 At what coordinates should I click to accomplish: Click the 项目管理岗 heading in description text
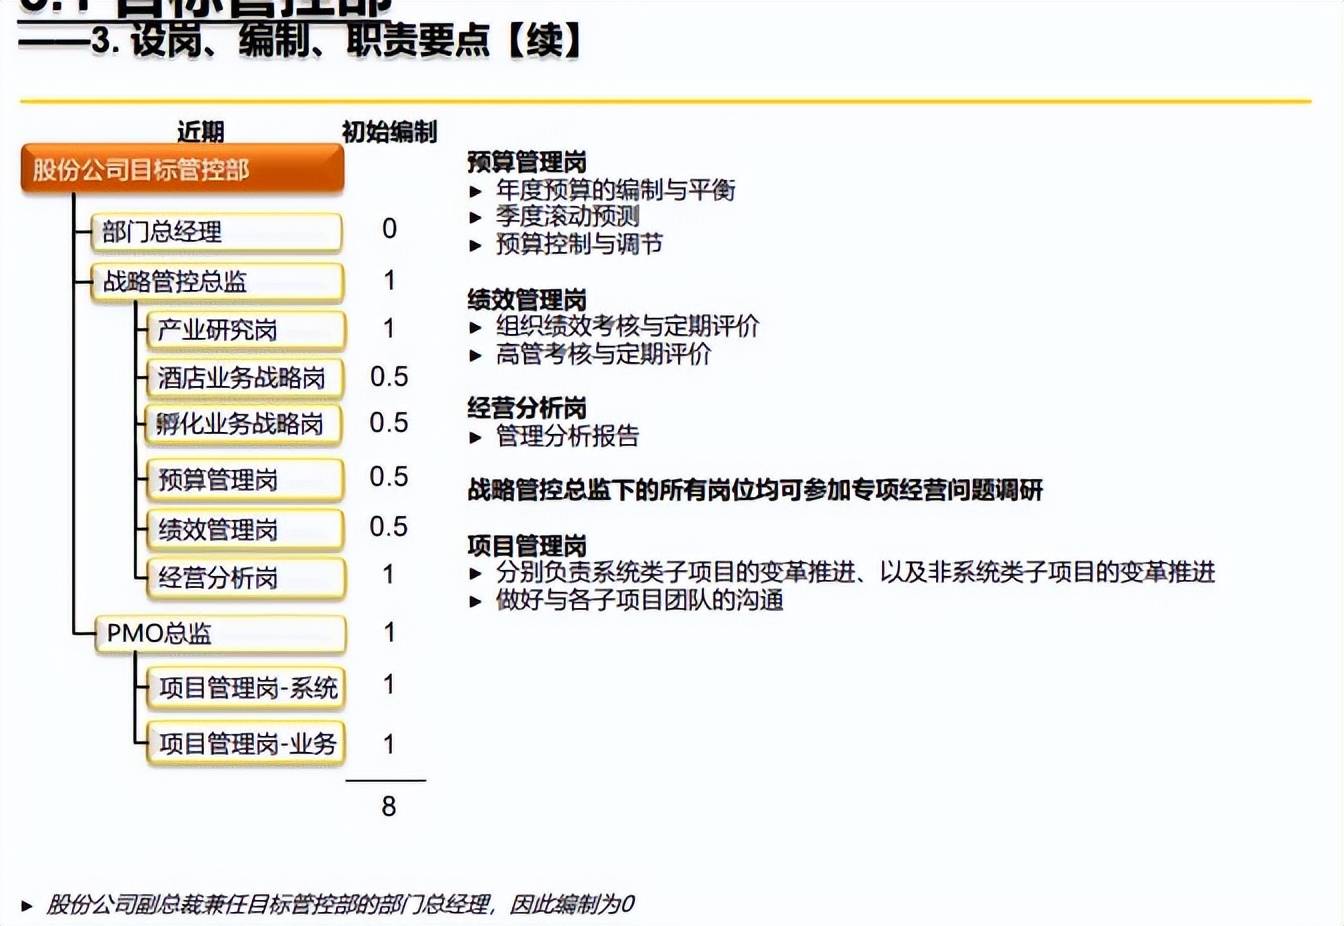pos(527,546)
